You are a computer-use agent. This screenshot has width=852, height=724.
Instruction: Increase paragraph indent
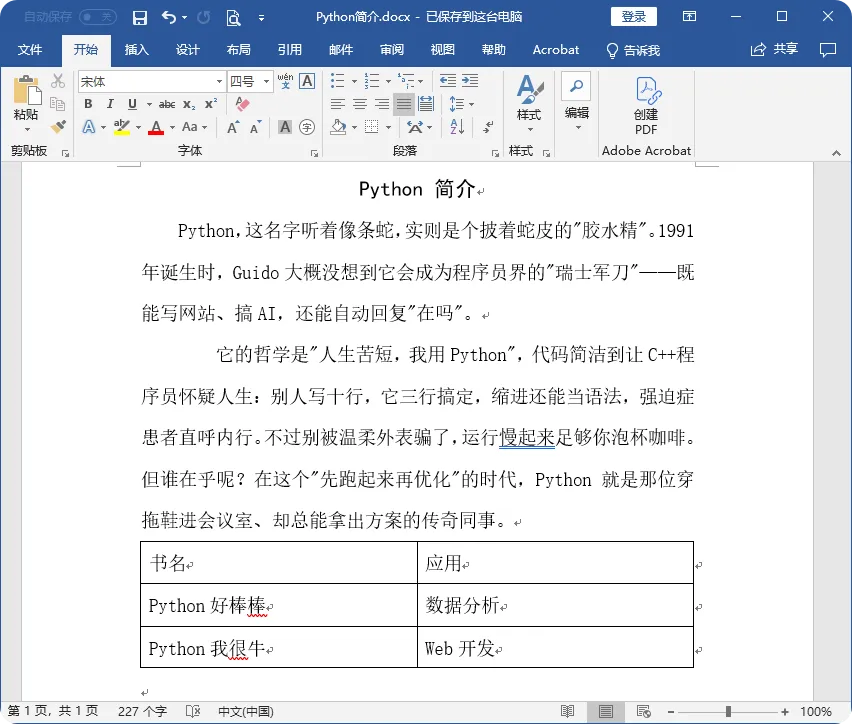coord(470,81)
